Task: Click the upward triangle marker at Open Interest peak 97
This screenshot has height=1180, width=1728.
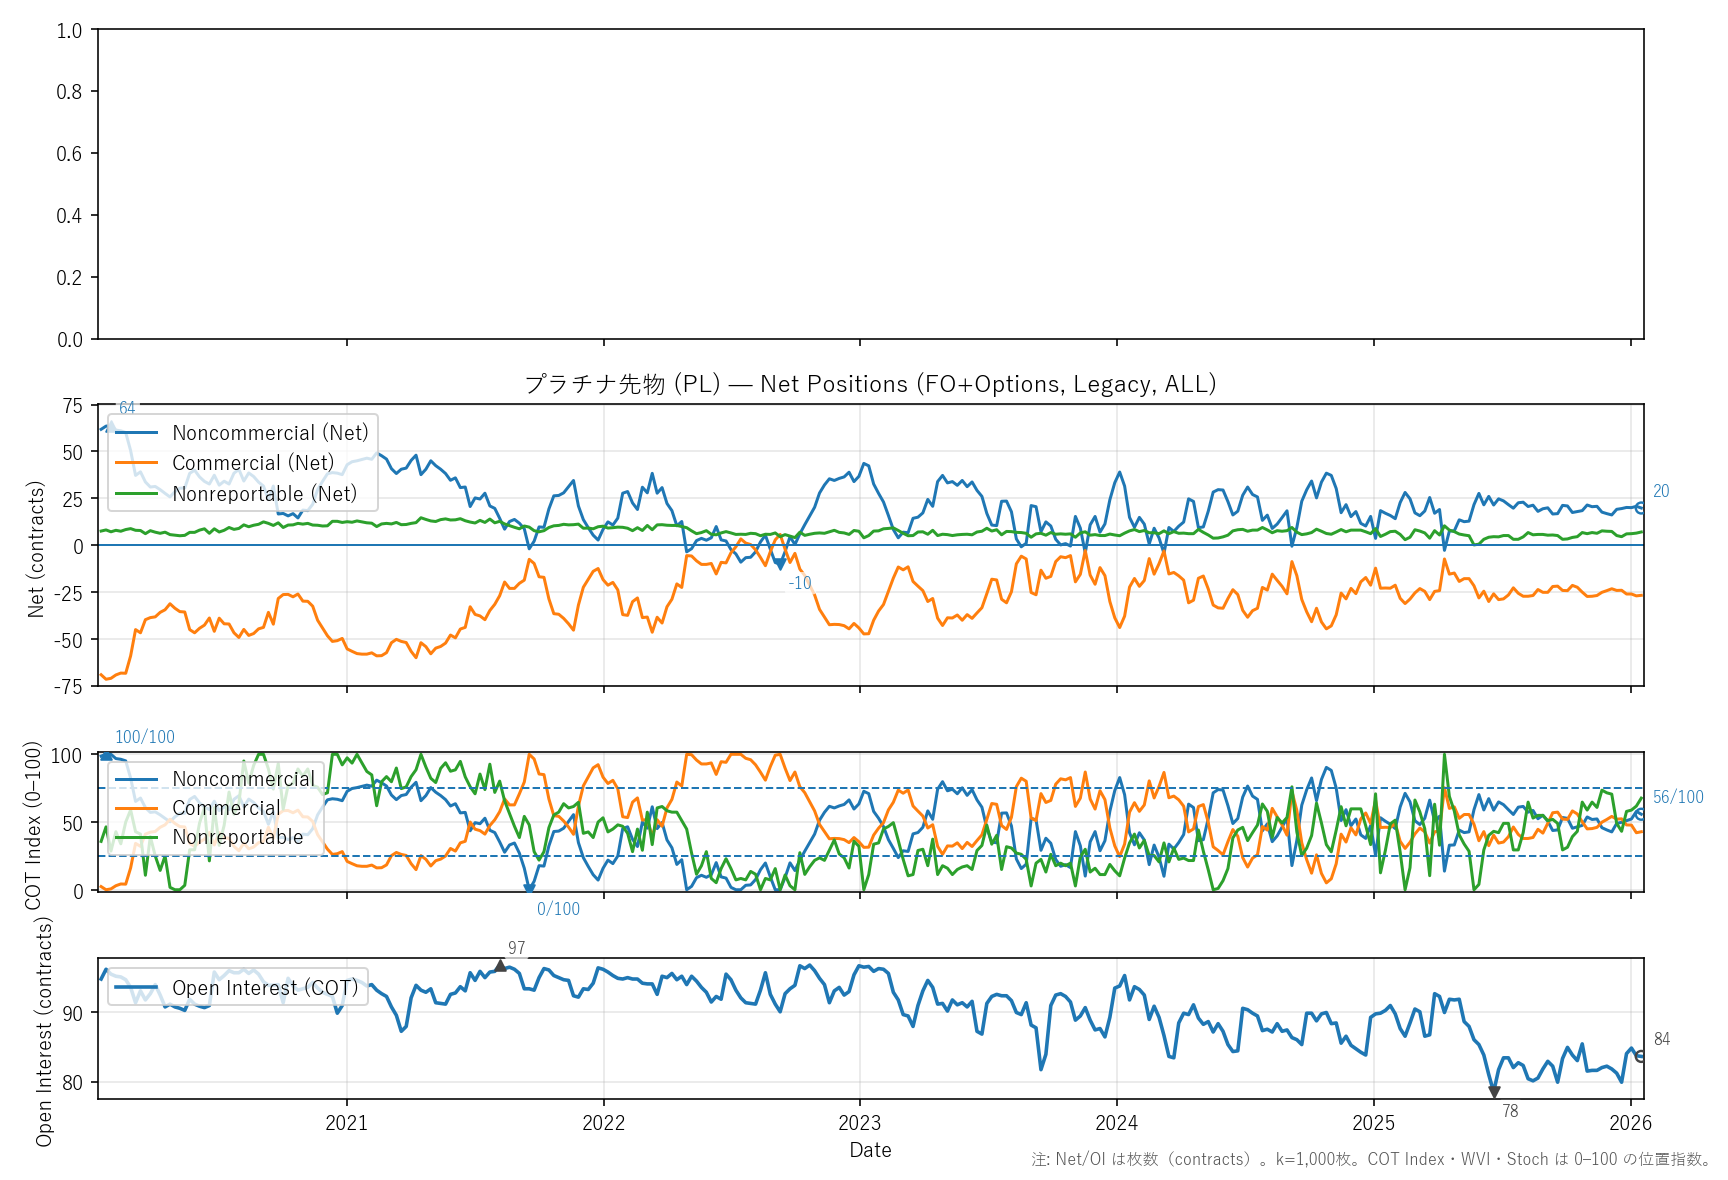Action: pos(500,965)
